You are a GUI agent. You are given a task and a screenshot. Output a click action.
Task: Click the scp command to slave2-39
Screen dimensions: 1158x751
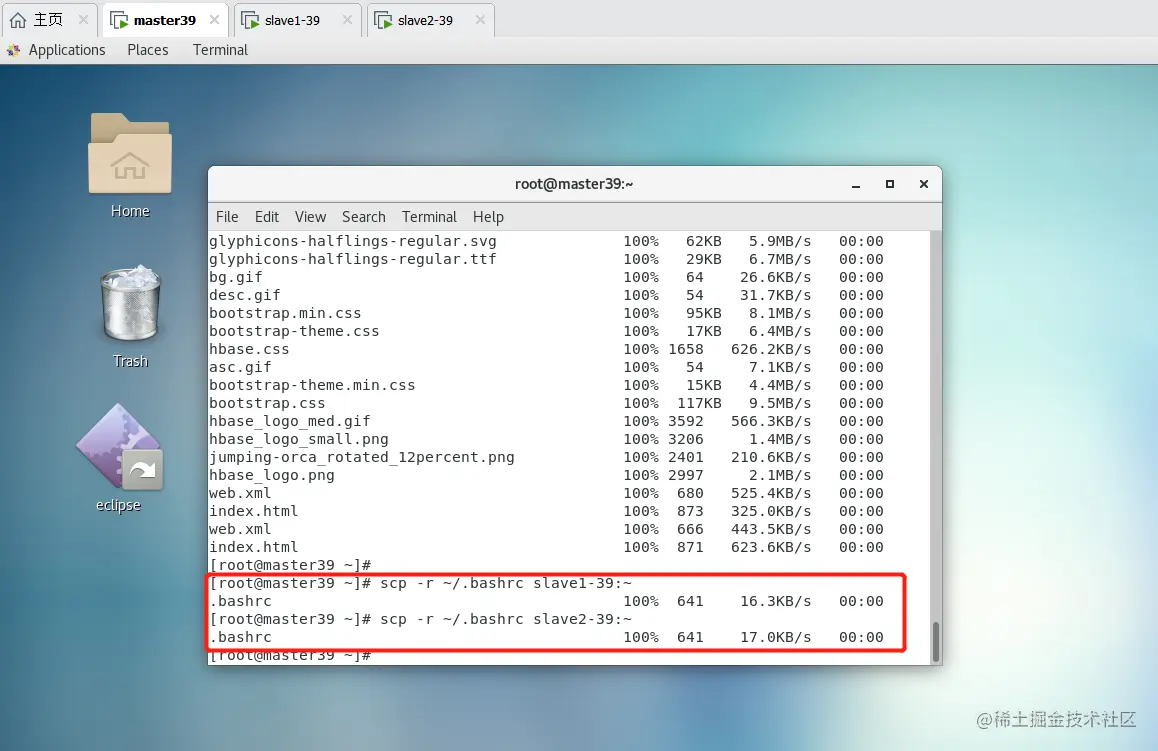click(x=506, y=620)
